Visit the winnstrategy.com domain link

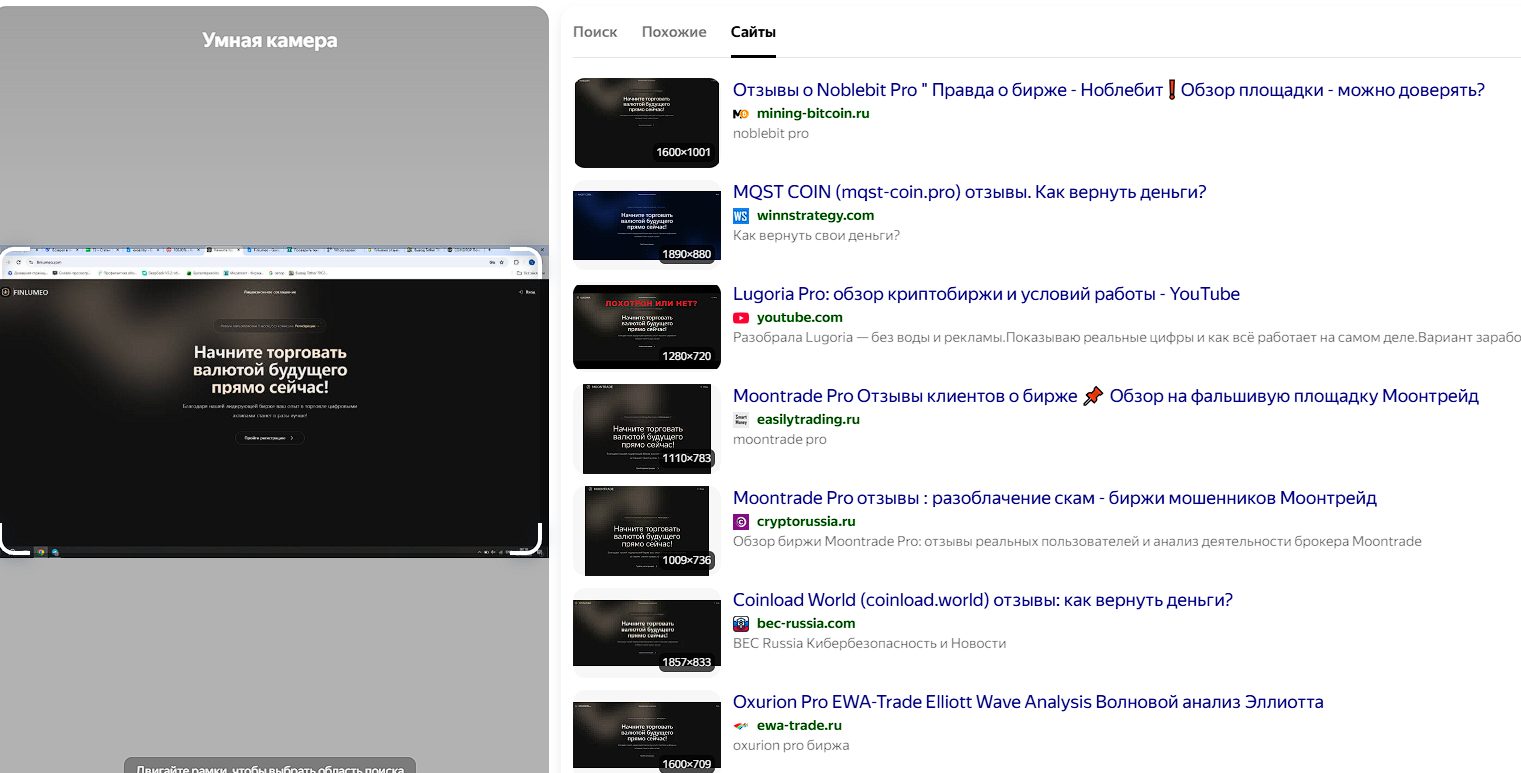point(815,216)
